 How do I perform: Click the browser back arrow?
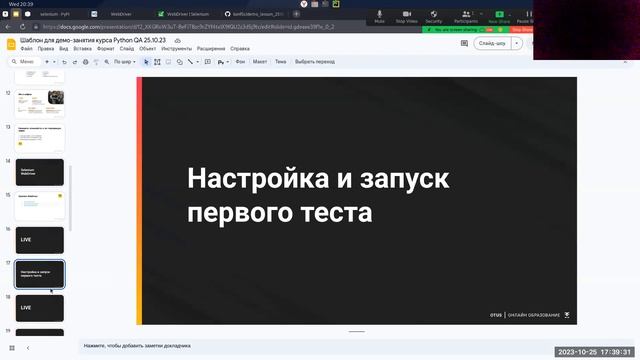[8, 27]
